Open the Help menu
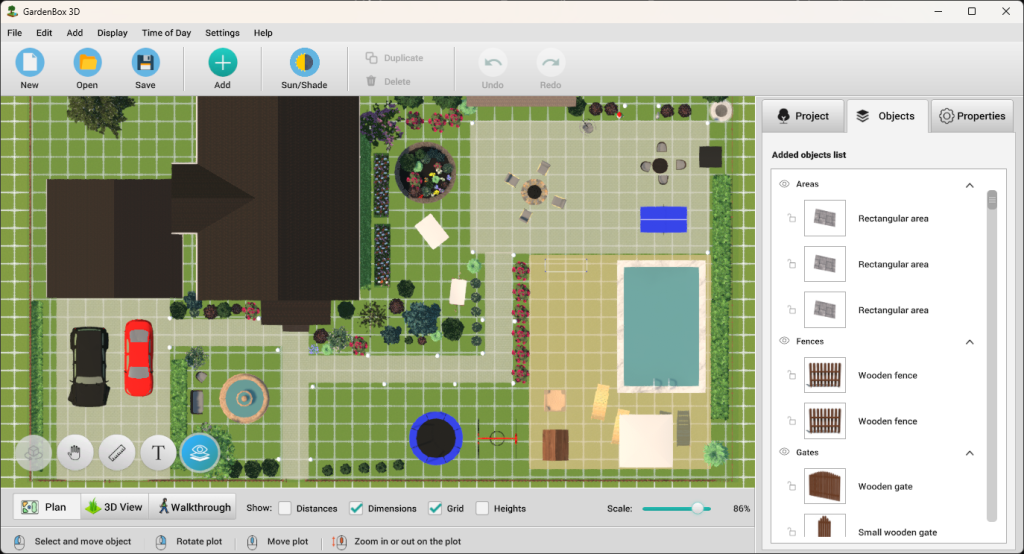 [263, 33]
